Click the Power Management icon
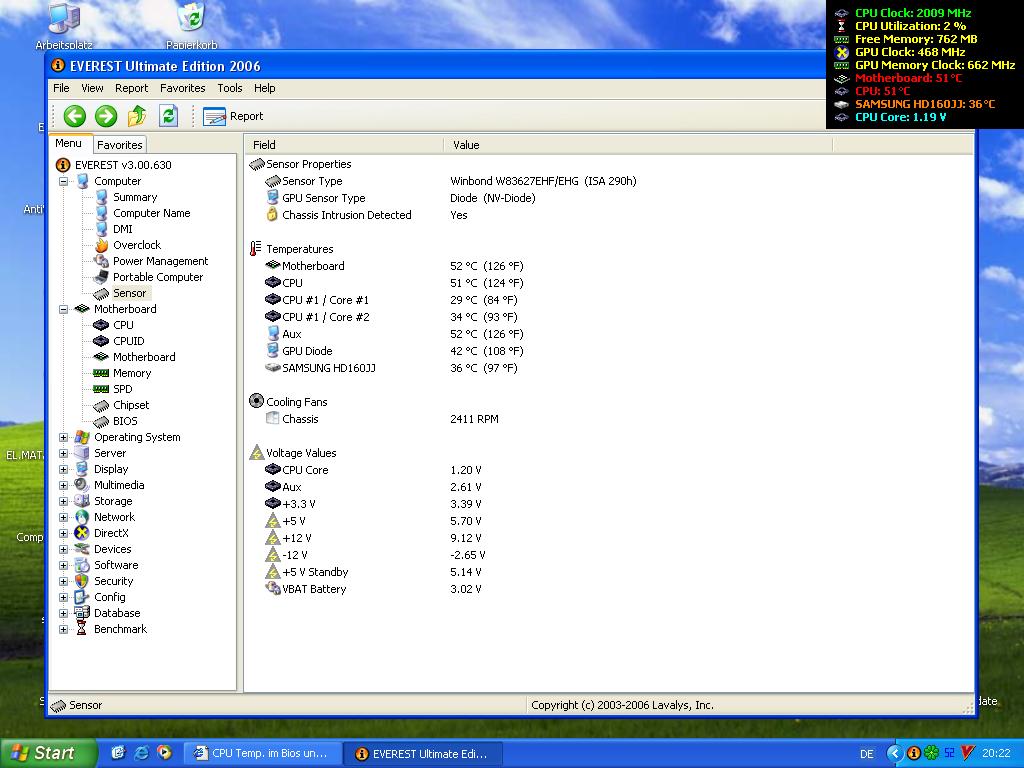This screenshot has width=1024, height=768. click(x=101, y=261)
